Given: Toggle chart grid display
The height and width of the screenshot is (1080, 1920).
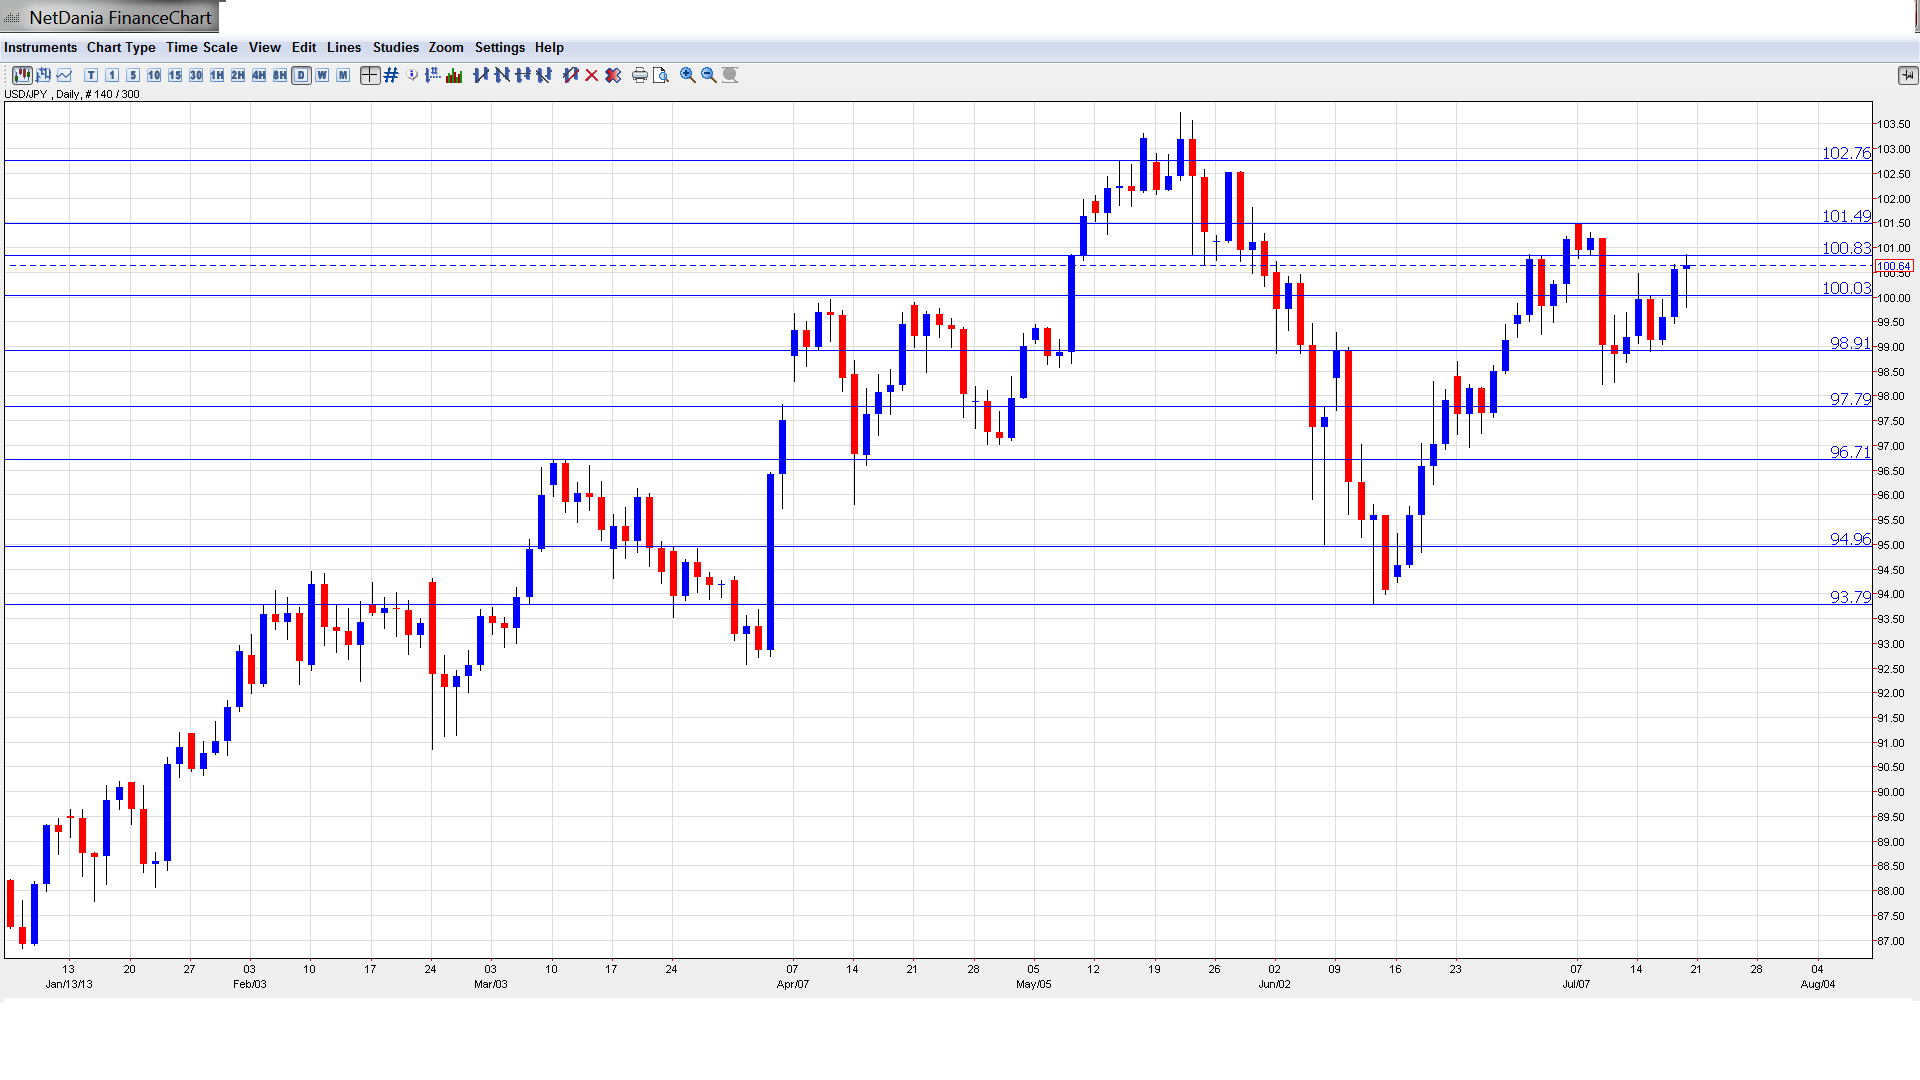Looking at the screenshot, I should [391, 75].
